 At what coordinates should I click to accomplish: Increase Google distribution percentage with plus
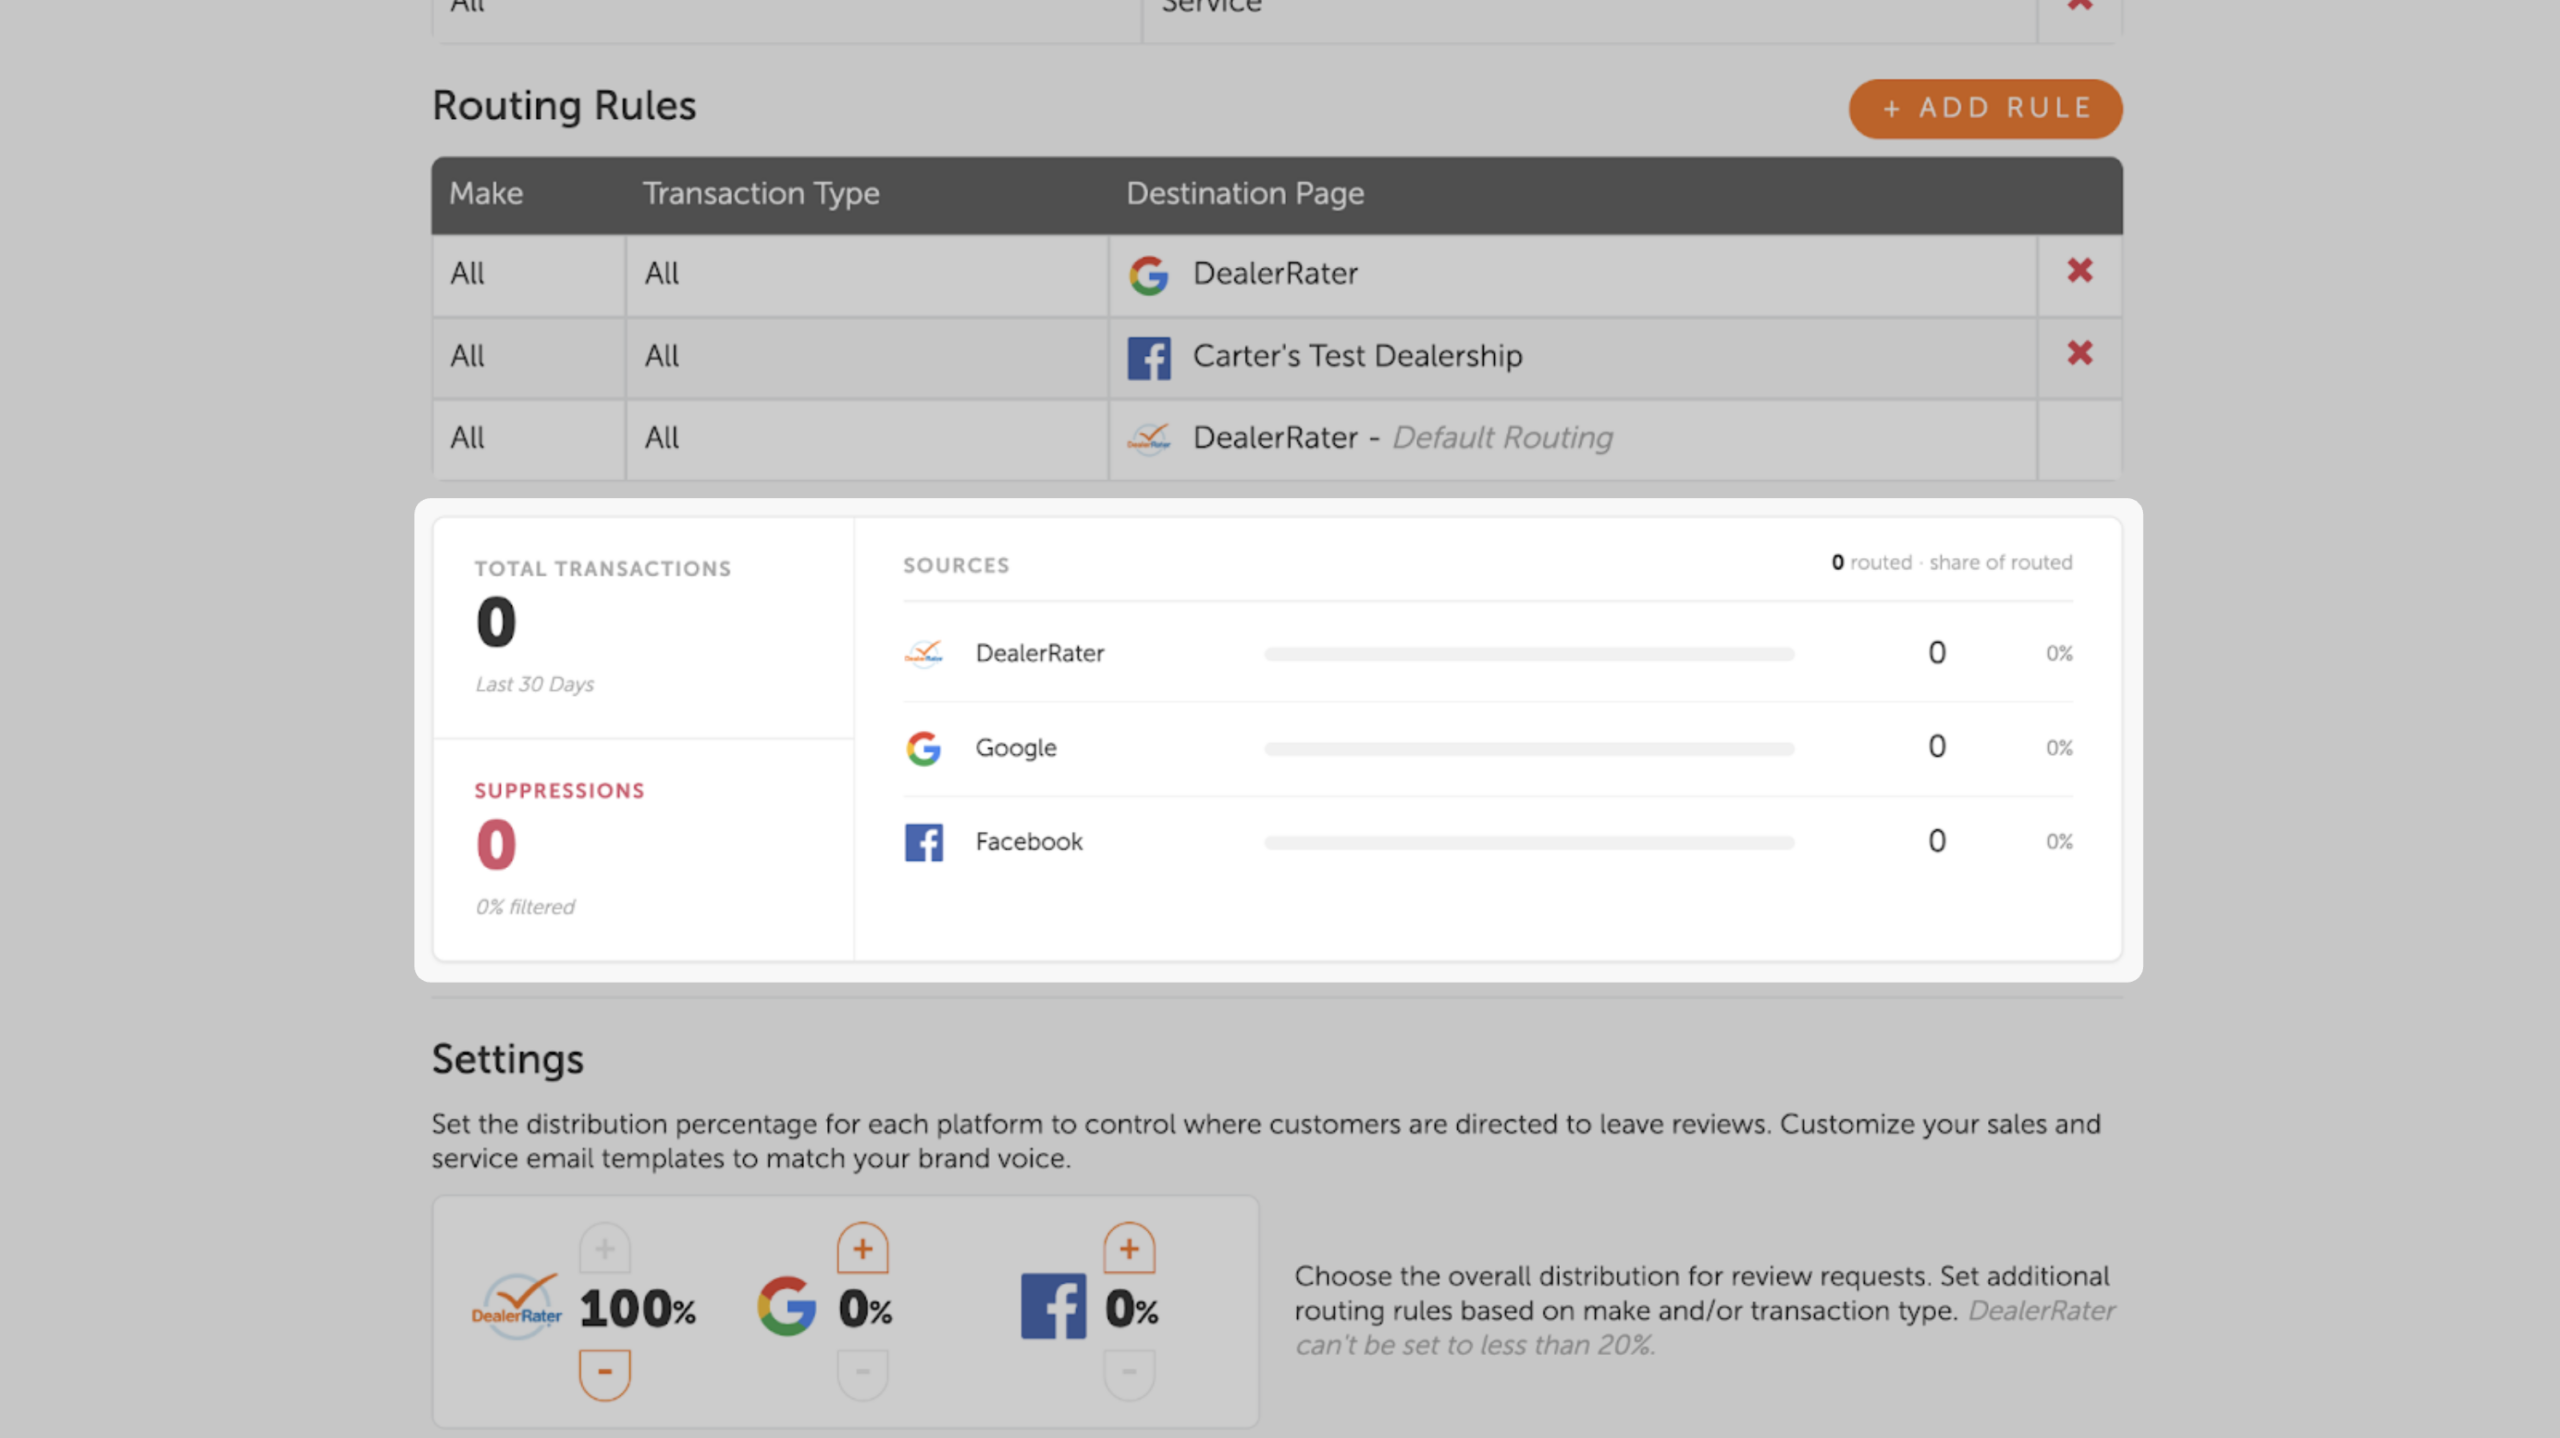point(863,1248)
